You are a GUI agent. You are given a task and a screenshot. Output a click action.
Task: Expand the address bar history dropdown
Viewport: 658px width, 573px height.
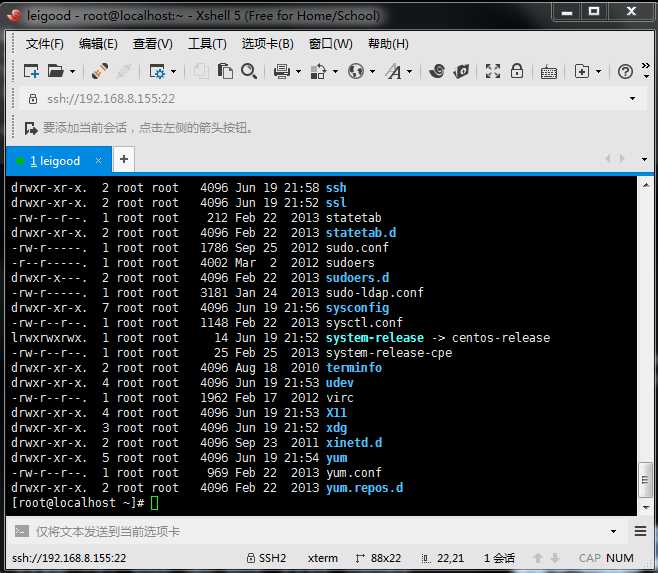click(632, 99)
